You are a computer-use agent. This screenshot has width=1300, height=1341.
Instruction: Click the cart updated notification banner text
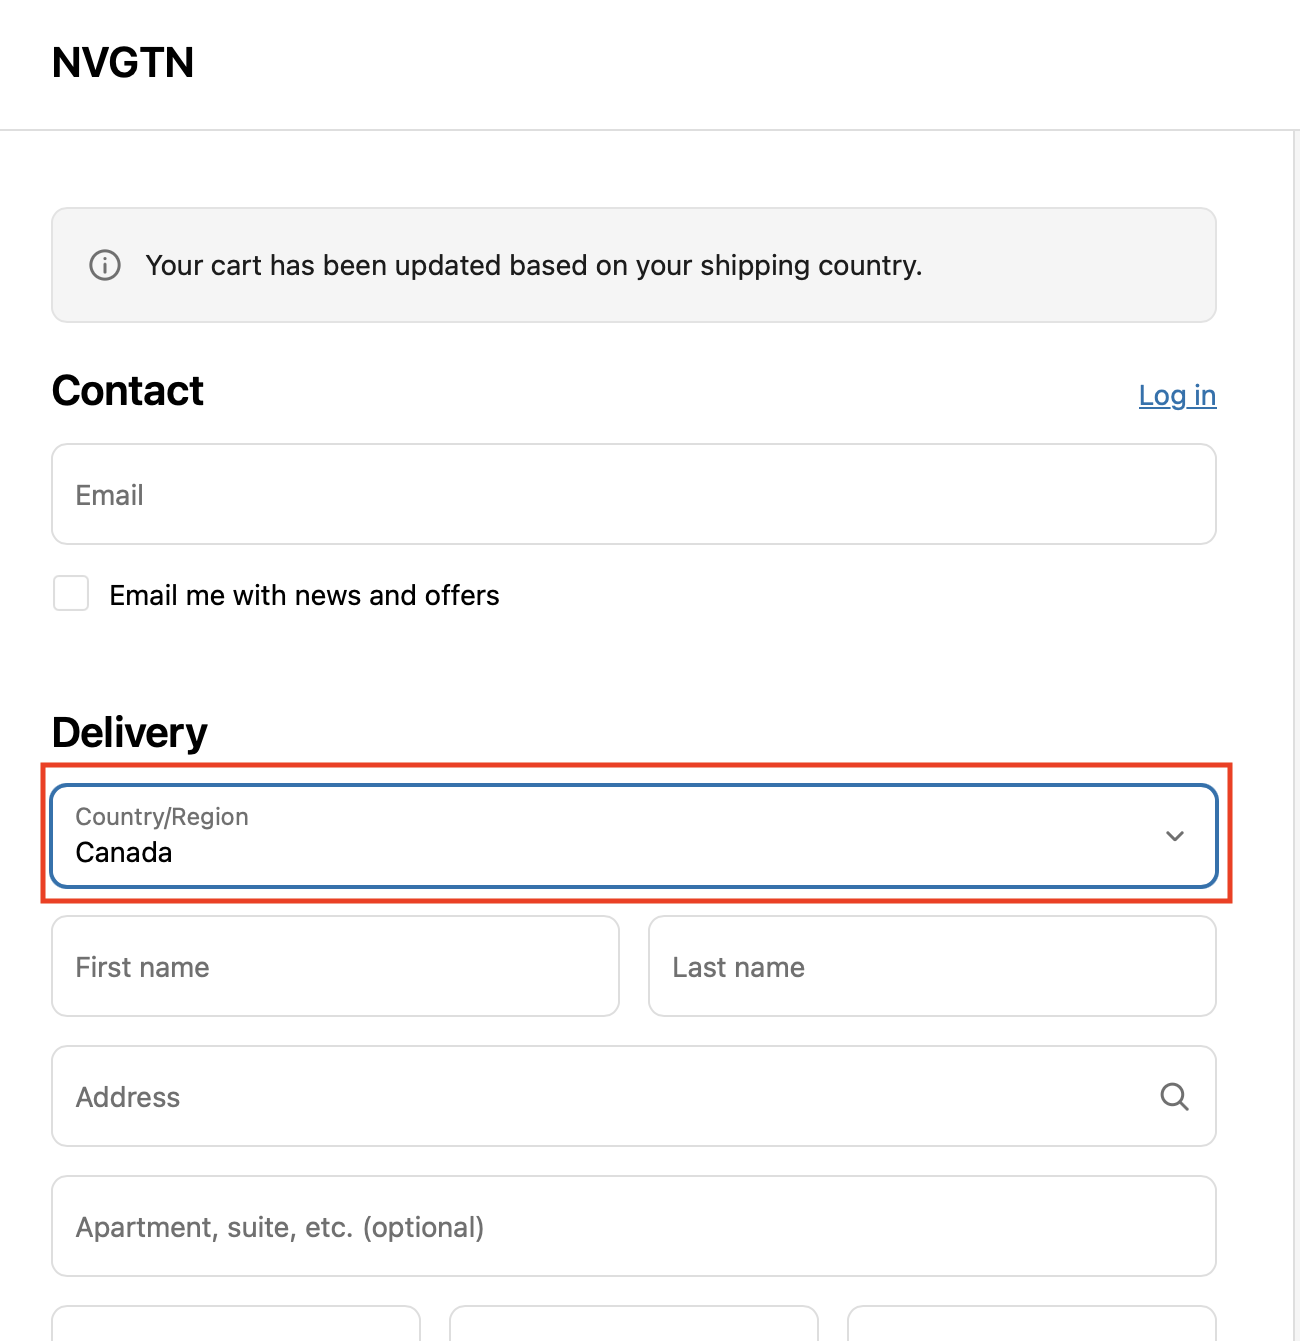coord(534,265)
